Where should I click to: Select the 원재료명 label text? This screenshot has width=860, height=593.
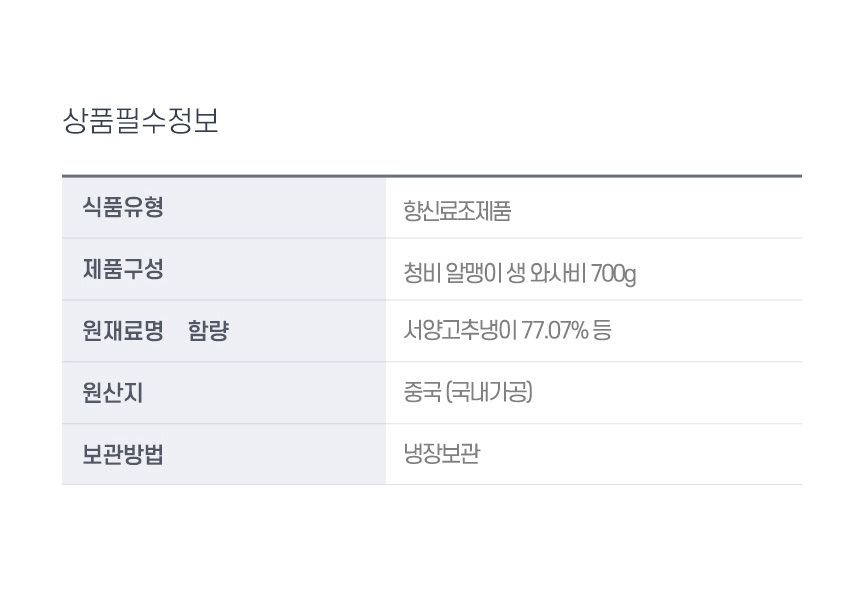click(123, 331)
